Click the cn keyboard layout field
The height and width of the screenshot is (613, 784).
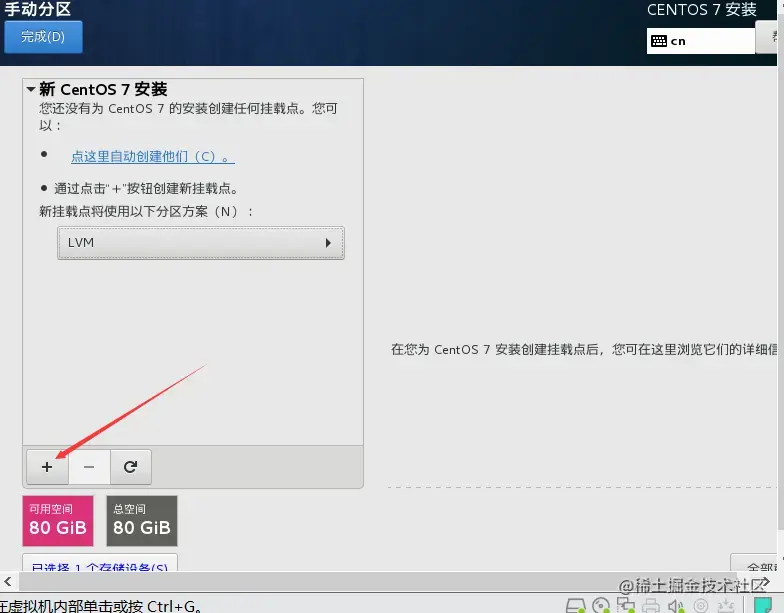700,41
